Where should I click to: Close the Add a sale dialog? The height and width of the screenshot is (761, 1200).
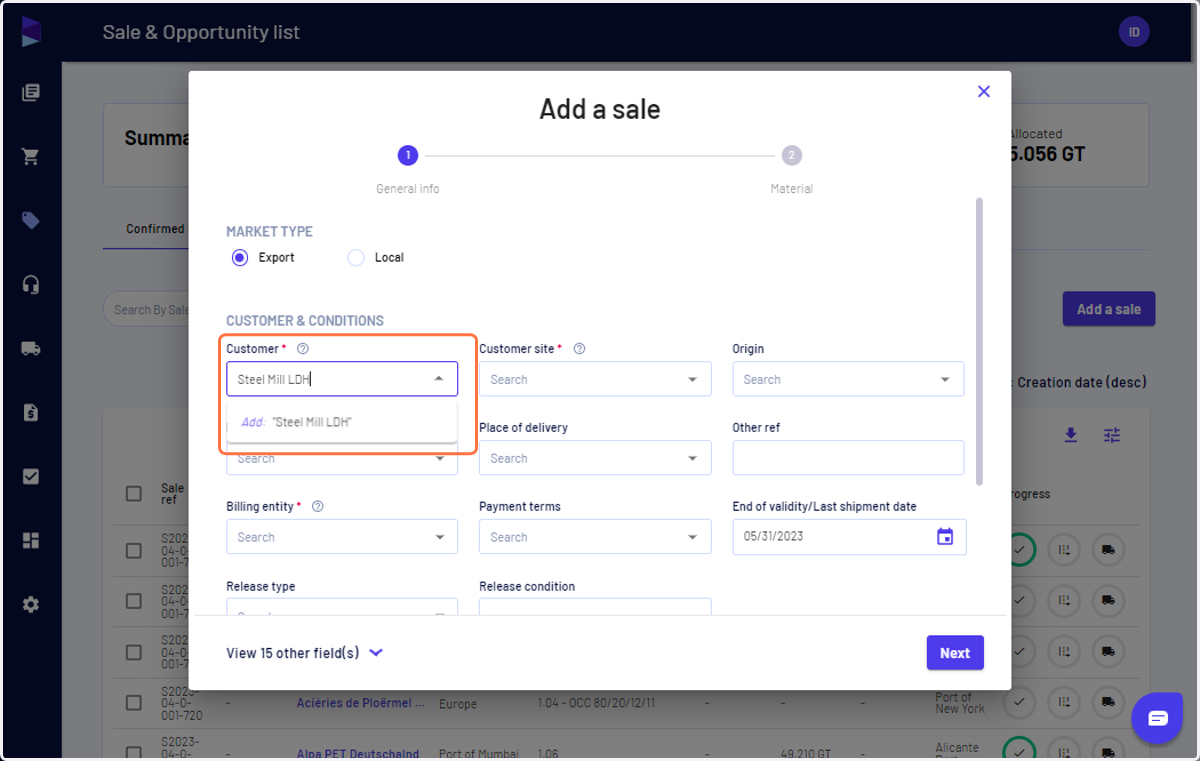[984, 91]
